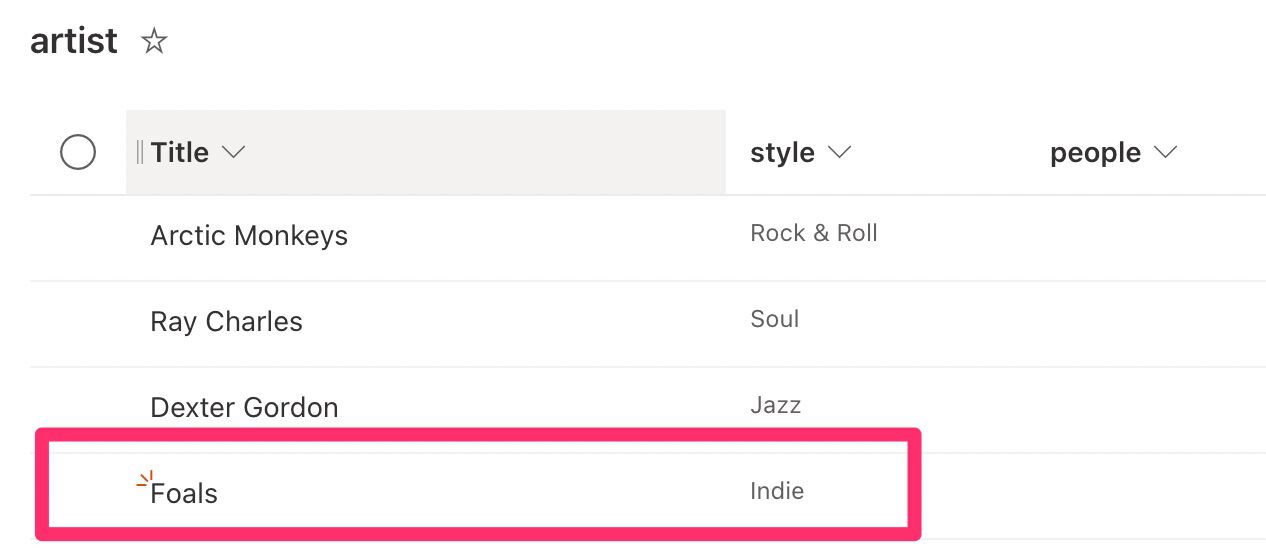Click the people column header label

click(x=1095, y=153)
